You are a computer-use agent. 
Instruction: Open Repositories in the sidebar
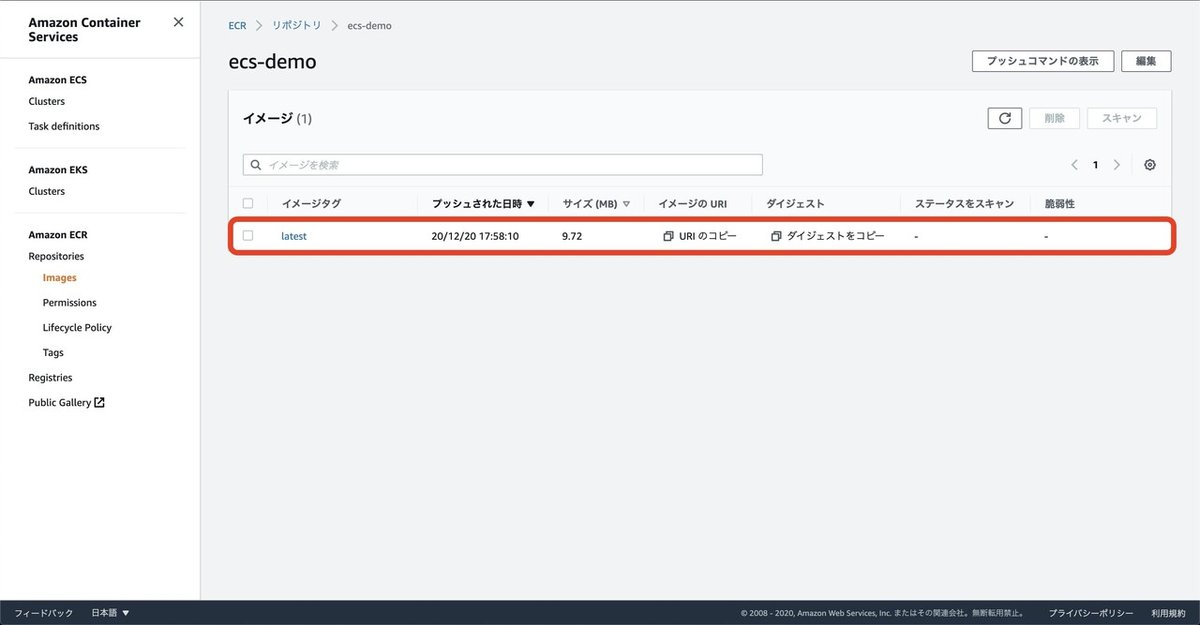[56, 257]
